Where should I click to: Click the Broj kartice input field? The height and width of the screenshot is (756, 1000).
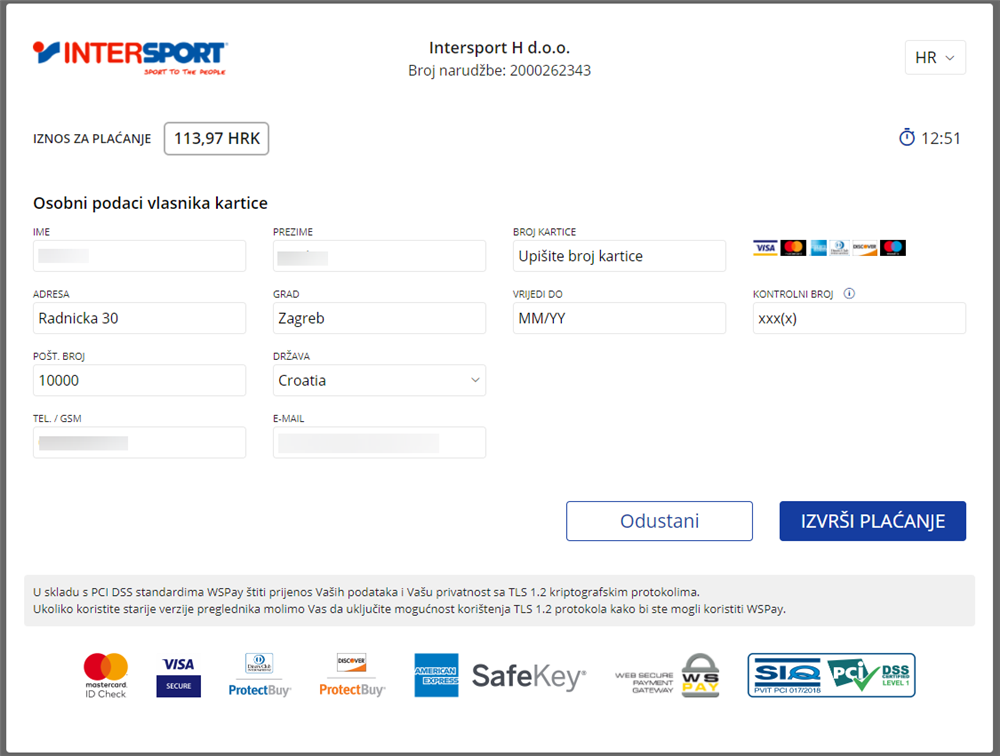point(619,256)
